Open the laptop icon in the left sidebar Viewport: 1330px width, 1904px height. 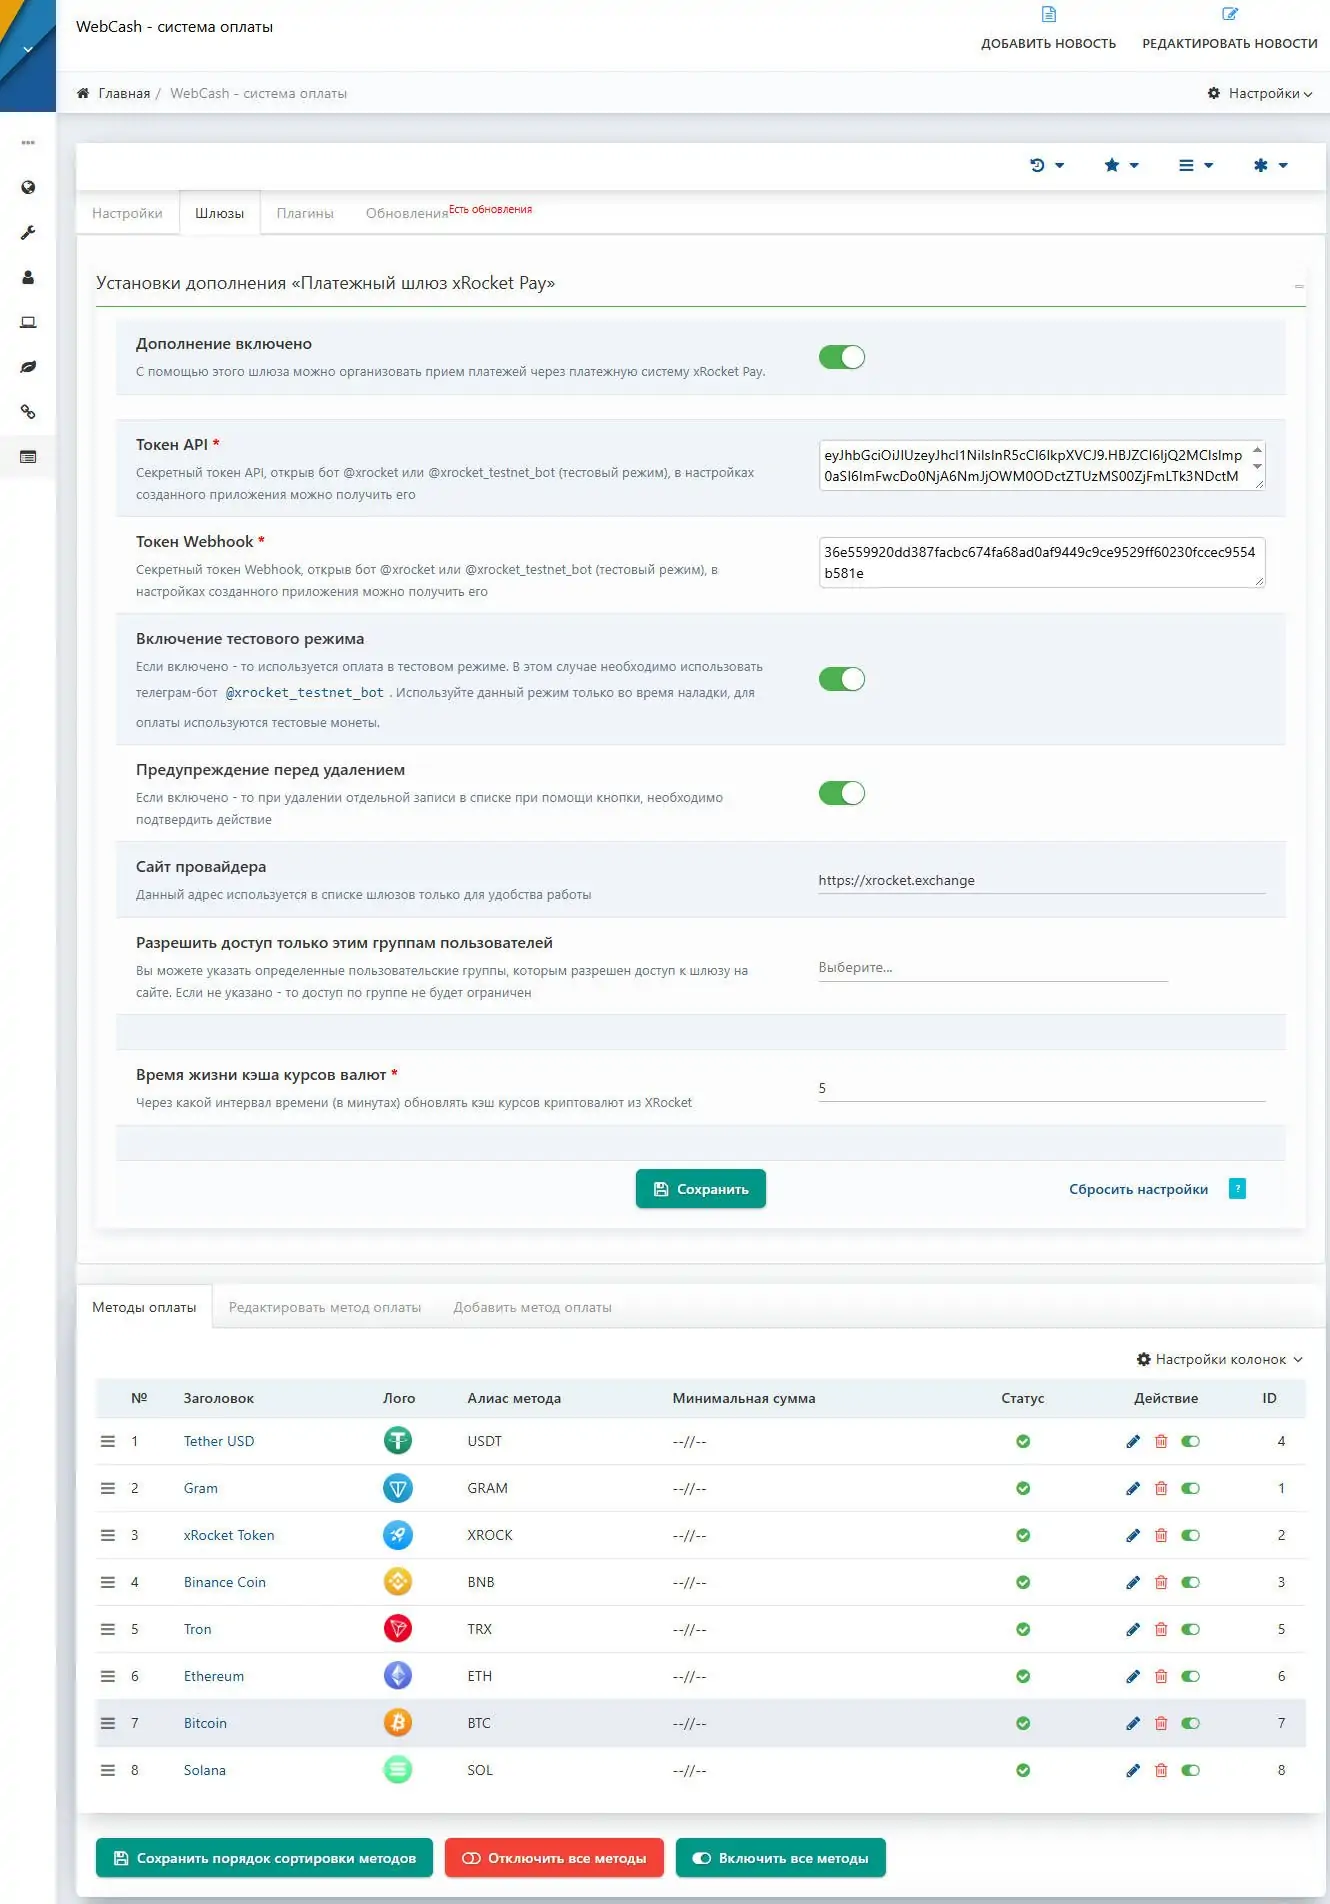click(x=28, y=322)
